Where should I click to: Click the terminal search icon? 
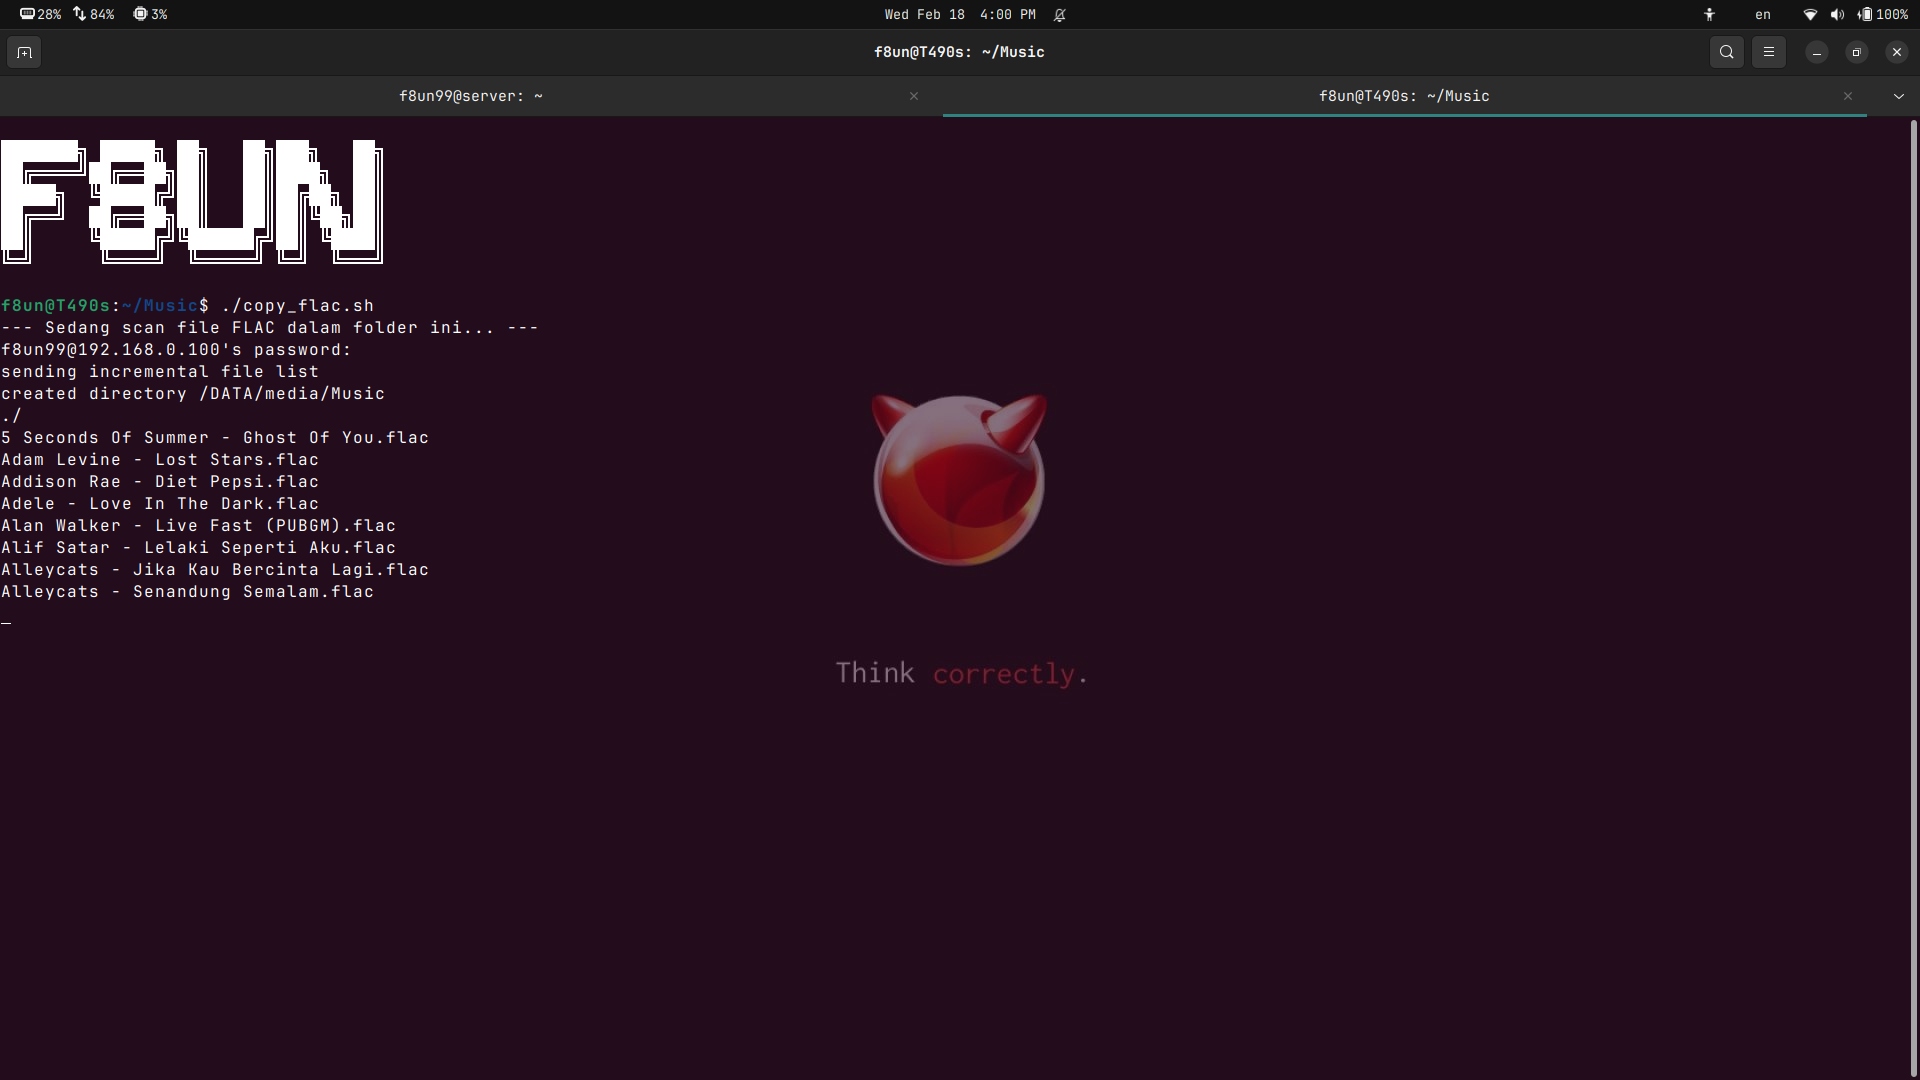point(1726,52)
